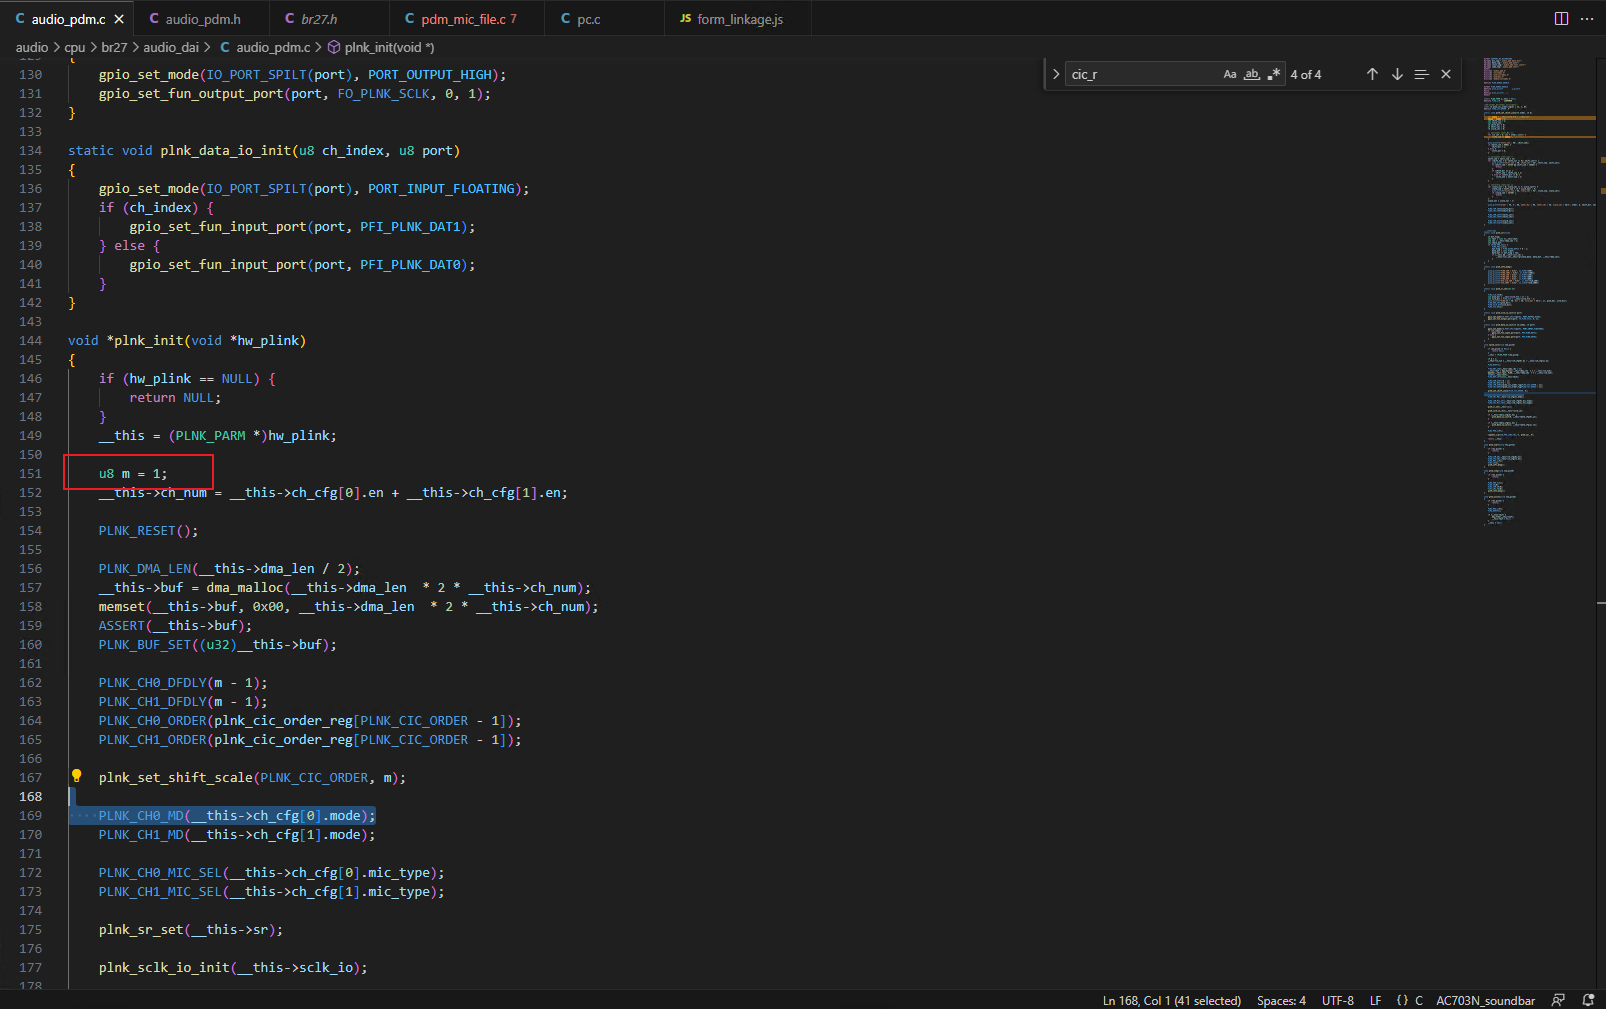This screenshot has width=1606, height=1009.
Task: Click the lightbulb code action icon
Action: tap(76, 776)
